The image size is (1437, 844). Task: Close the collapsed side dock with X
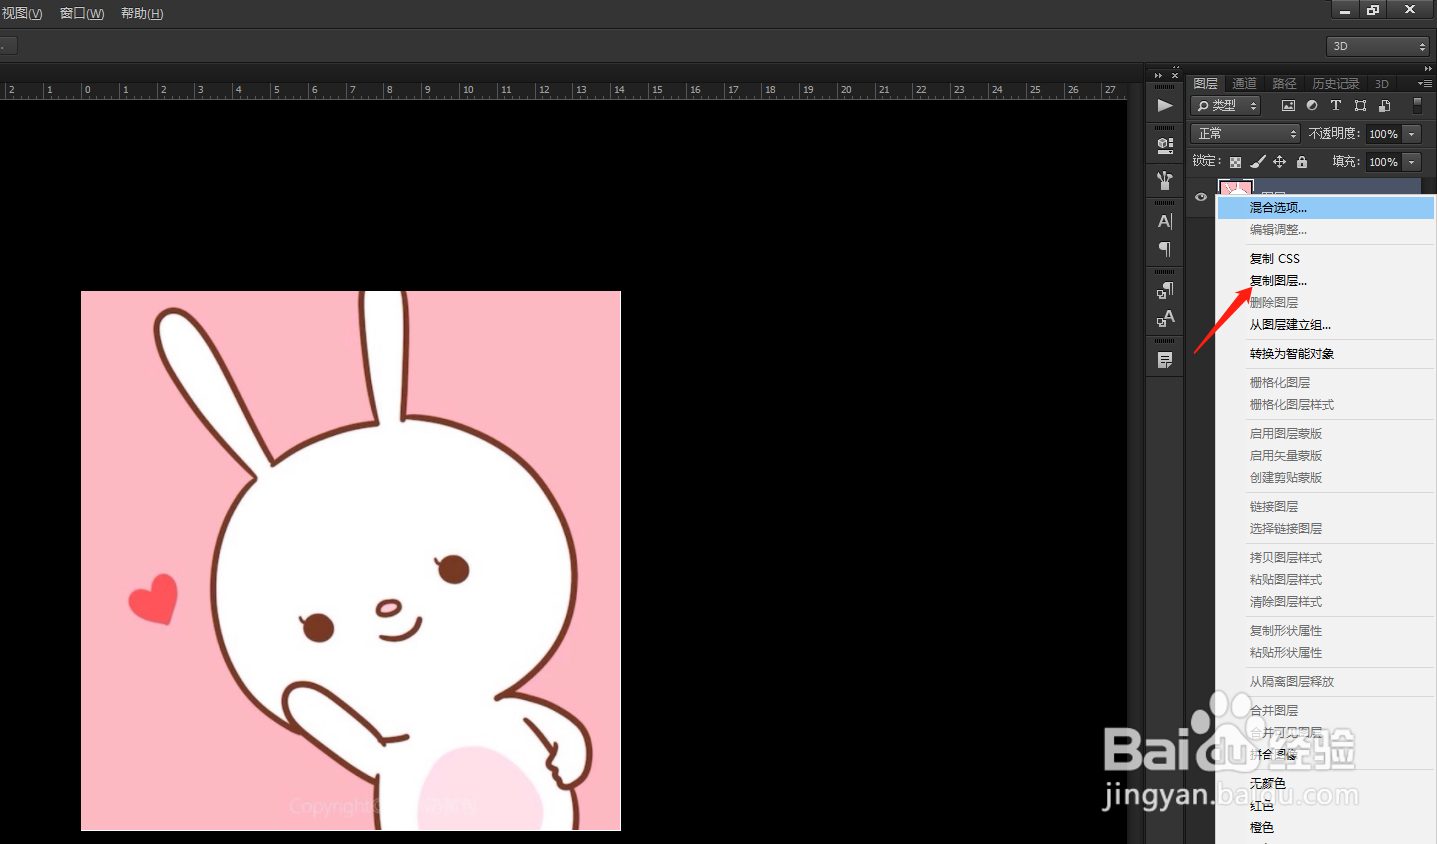click(1175, 75)
